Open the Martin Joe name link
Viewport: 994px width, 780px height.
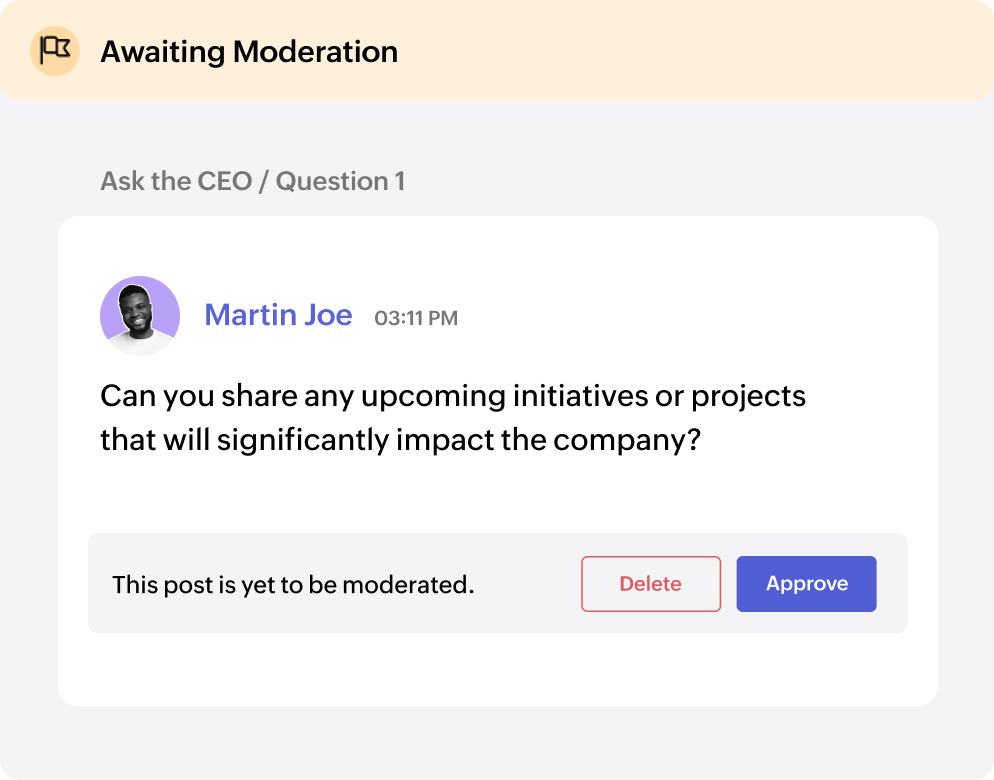[278, 316]
